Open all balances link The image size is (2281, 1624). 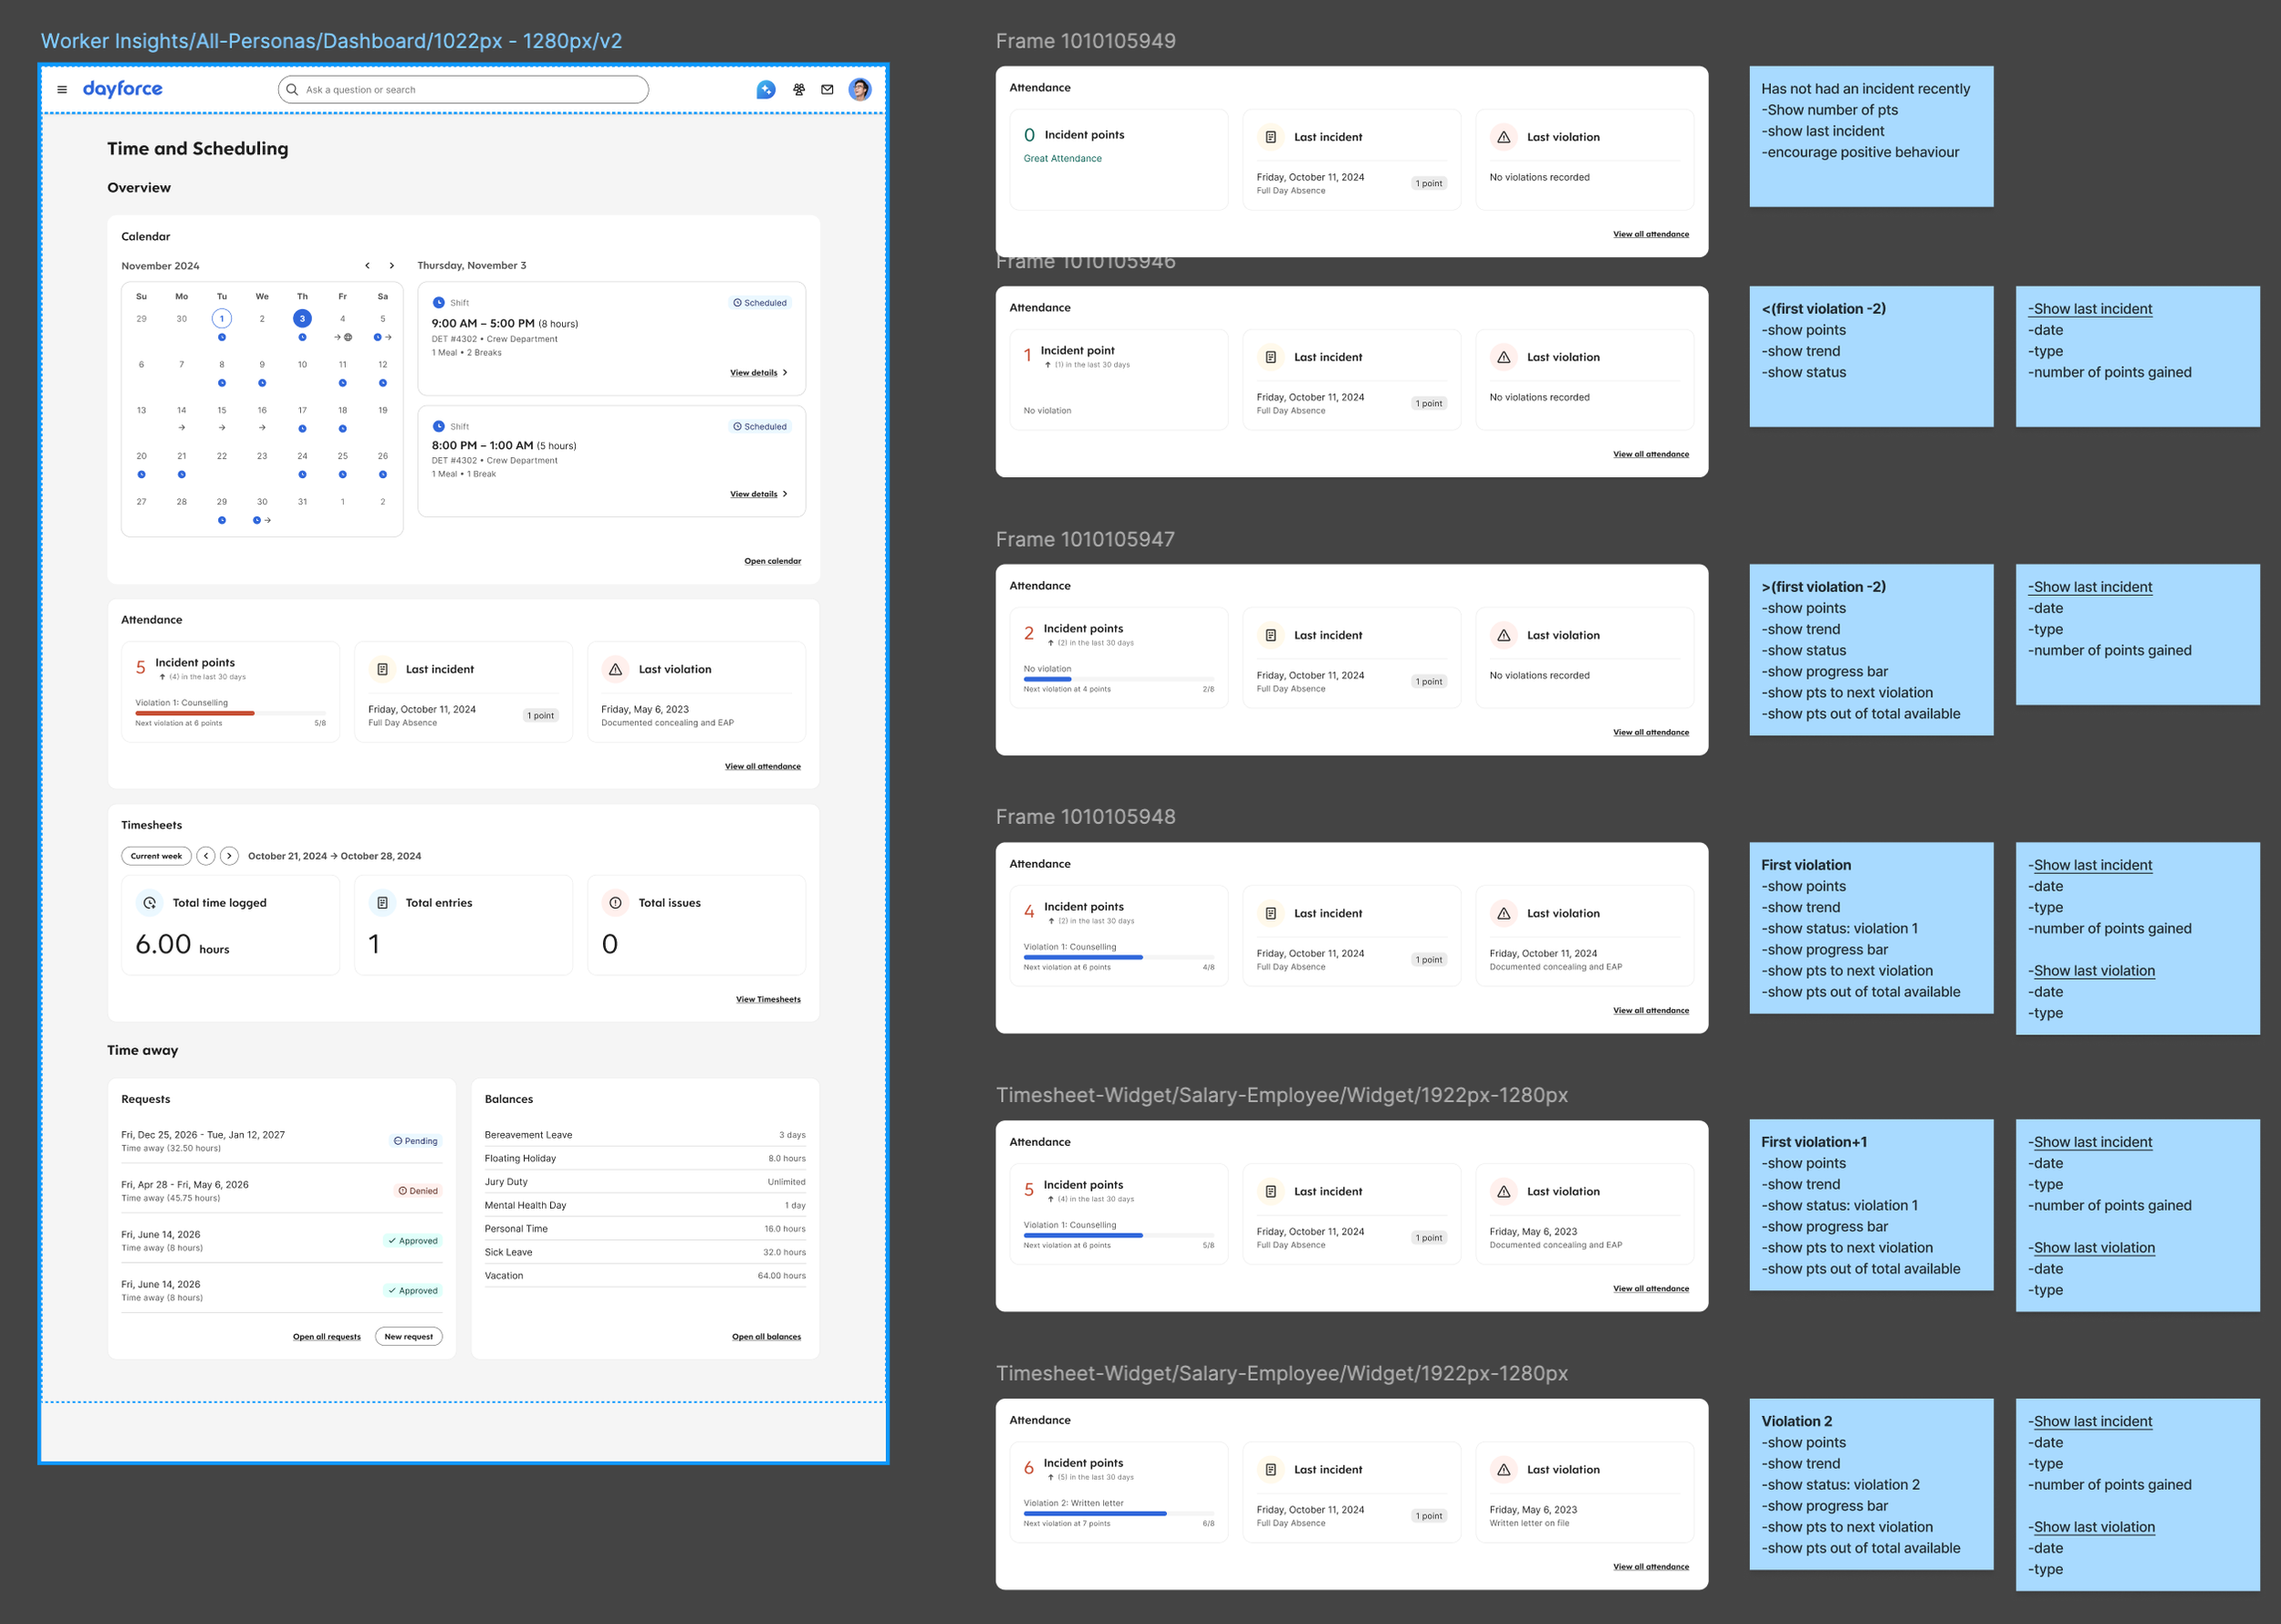click(x=766, y=1337)
